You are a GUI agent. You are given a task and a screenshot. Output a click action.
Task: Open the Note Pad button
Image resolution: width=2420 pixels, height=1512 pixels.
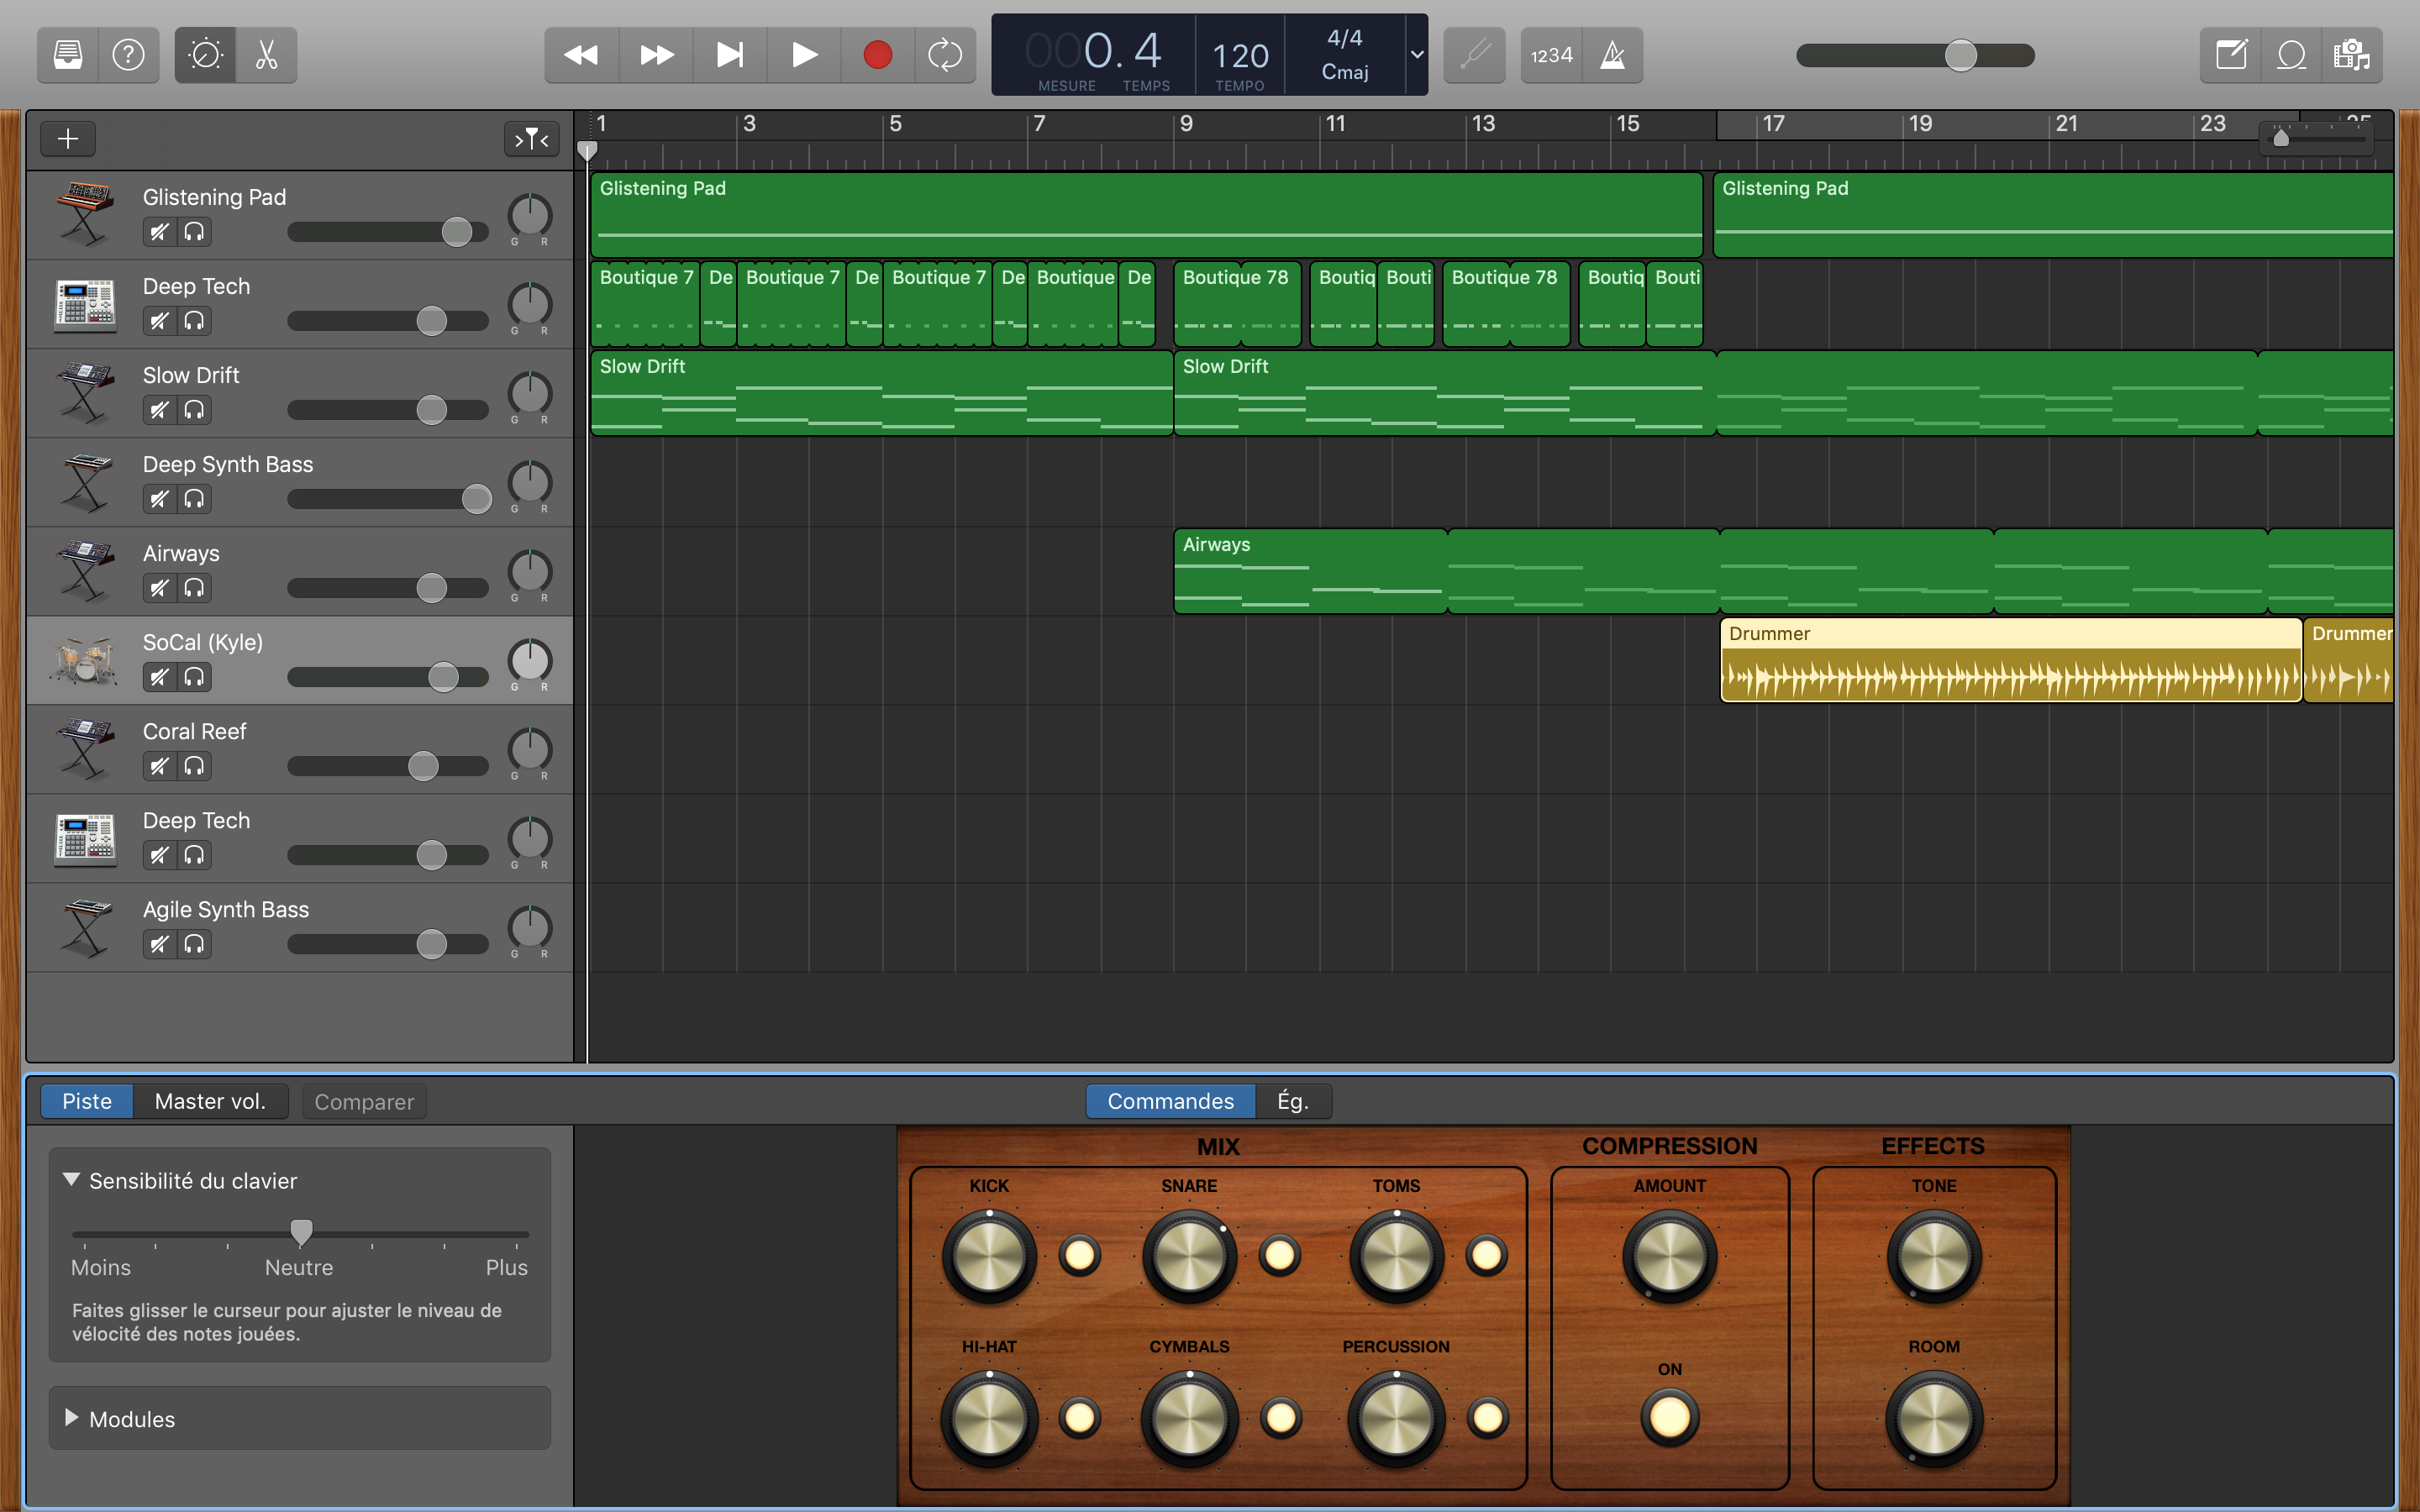[x=2231, y=55]
